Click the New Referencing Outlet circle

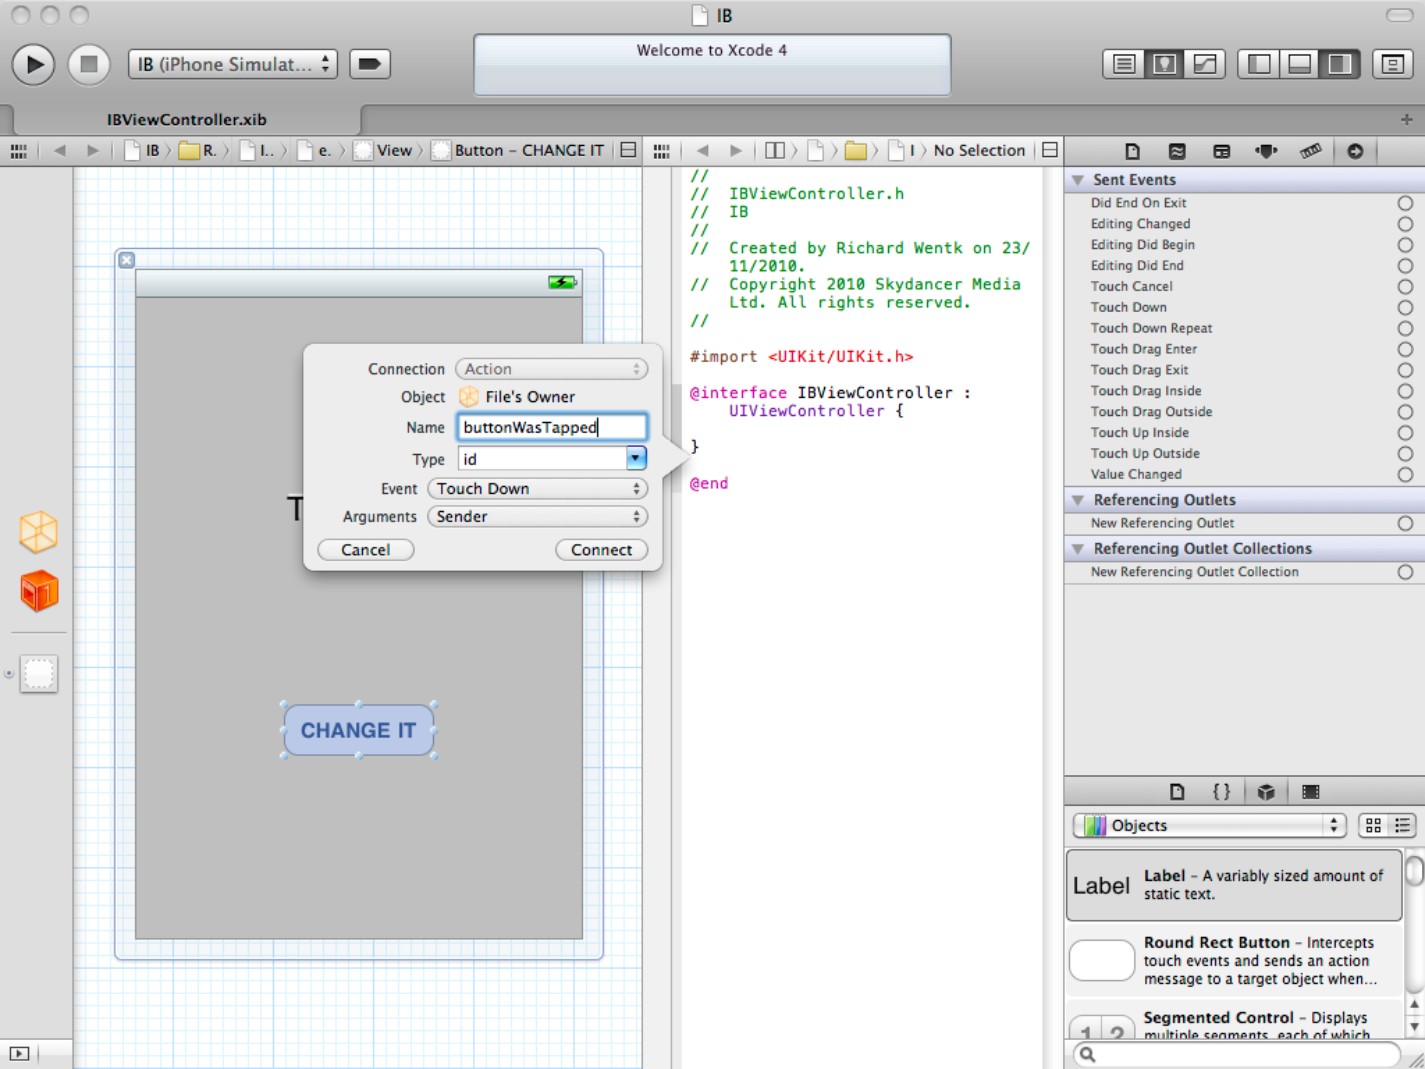pyautogui.click(x=1405, y=523)
